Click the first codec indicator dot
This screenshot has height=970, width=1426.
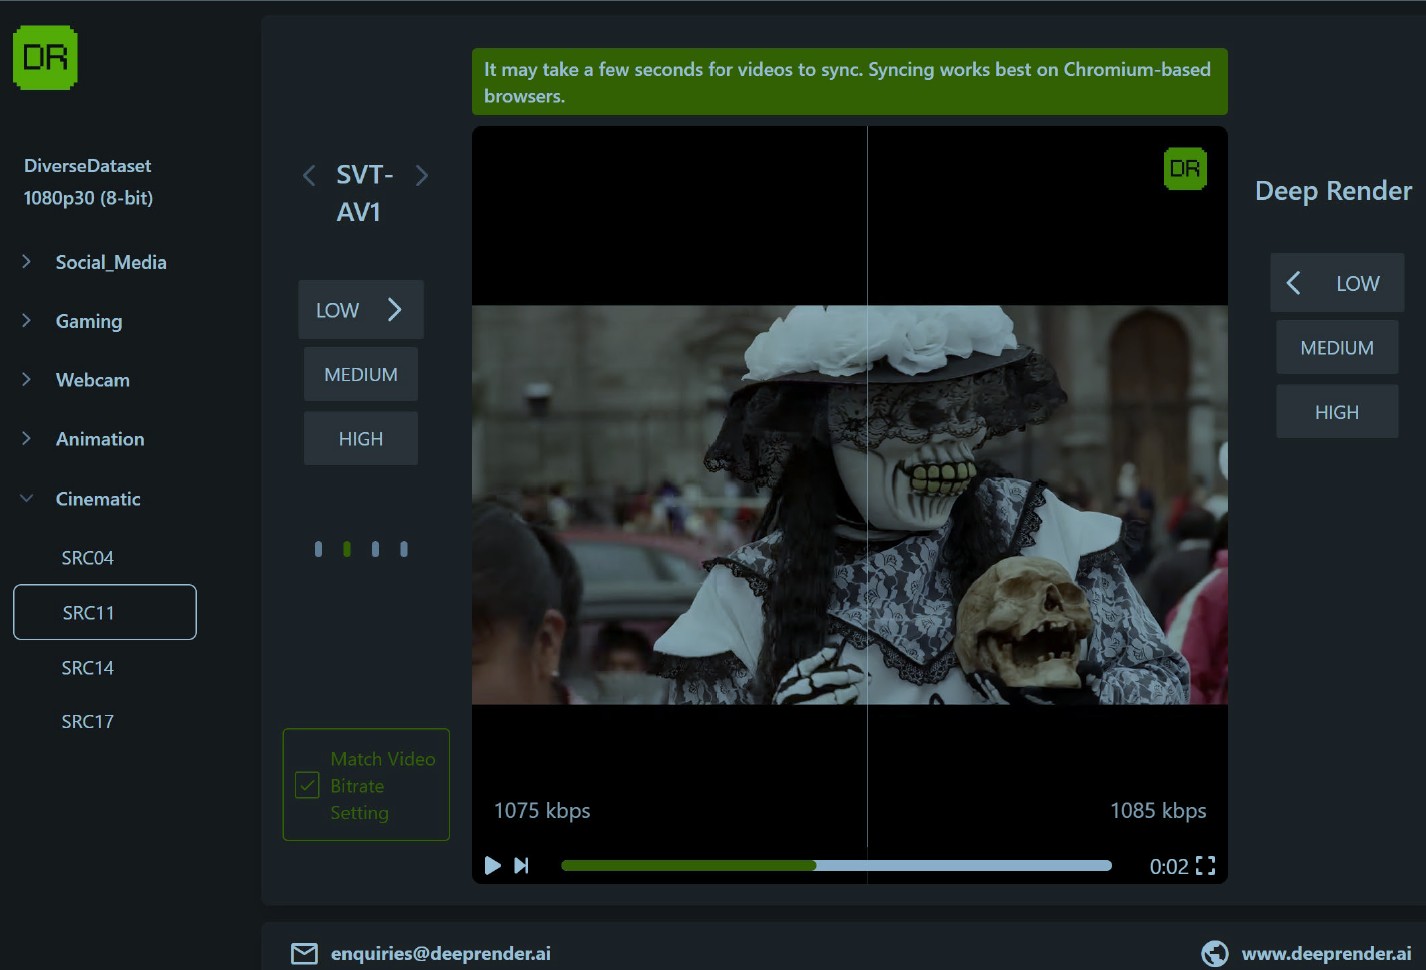tap(318, 549)
